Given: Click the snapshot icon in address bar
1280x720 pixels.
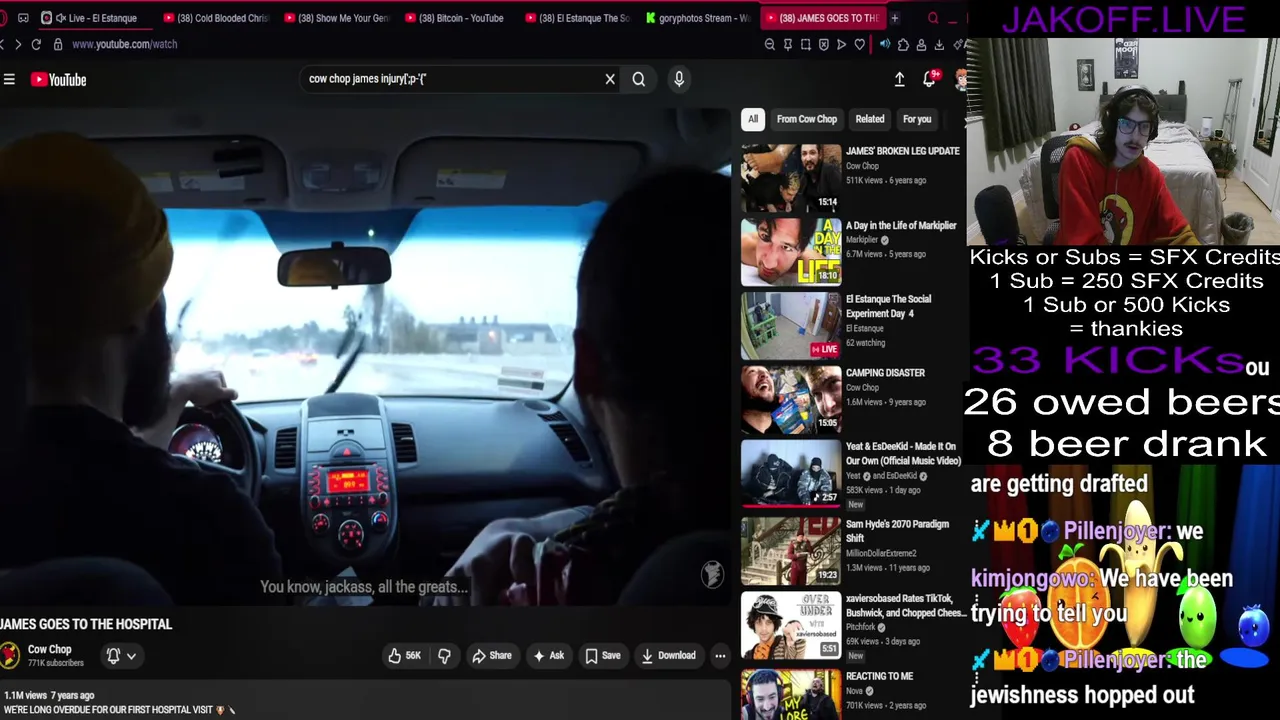Looking at the screenshot, I should (806, 44).
